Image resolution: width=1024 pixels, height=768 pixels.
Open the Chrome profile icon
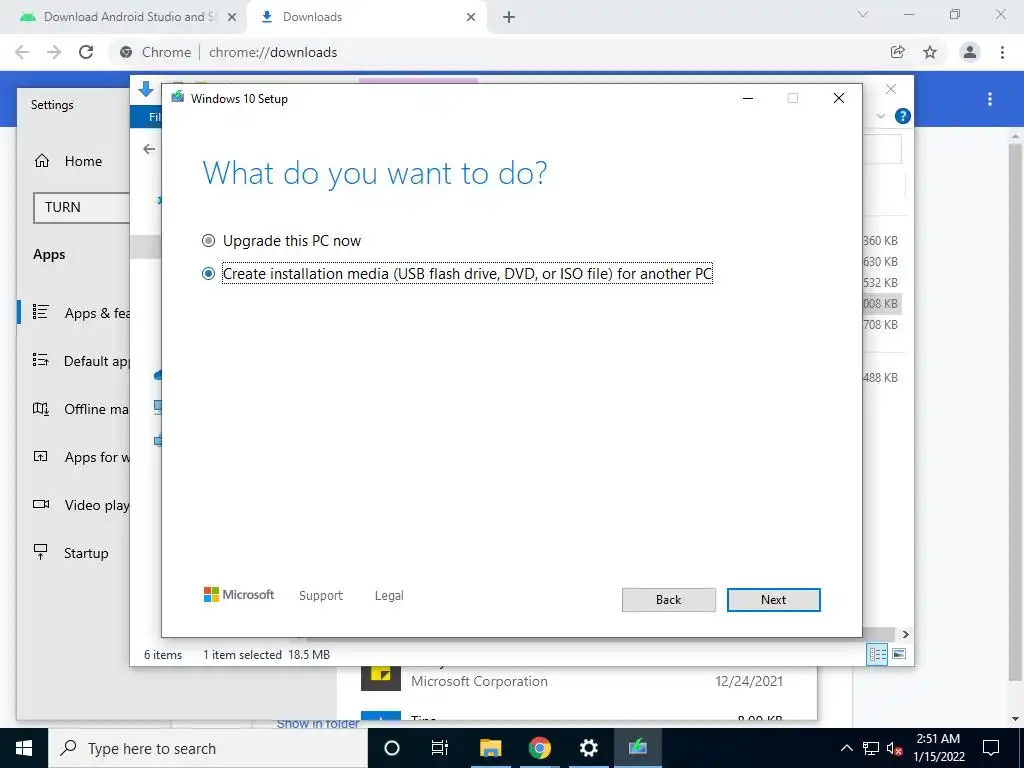point(970,52)
